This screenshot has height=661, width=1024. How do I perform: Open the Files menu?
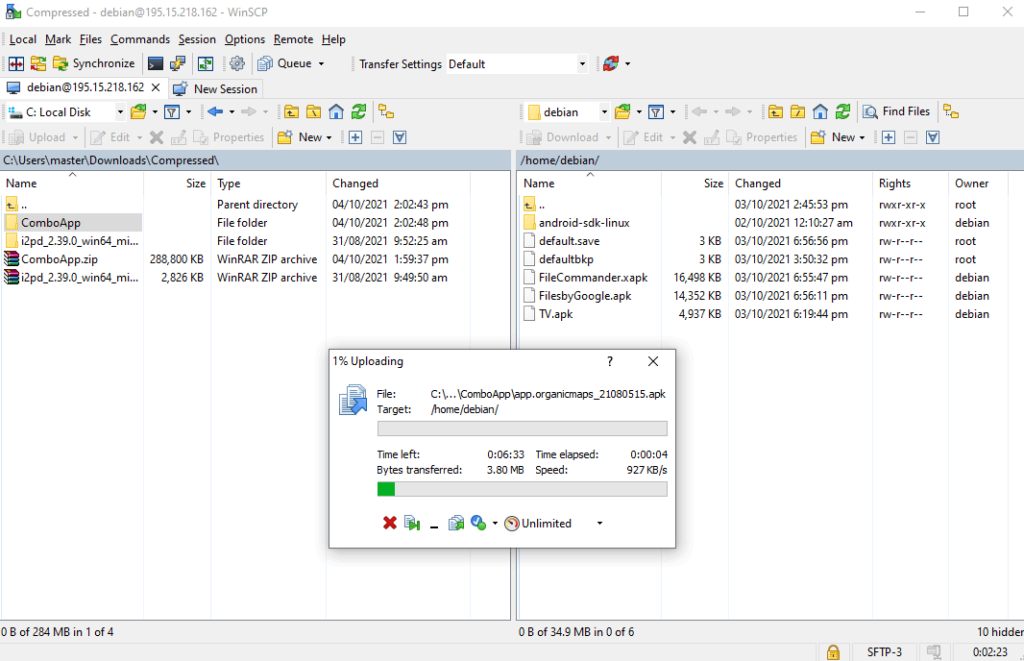[x=91, y=39]
